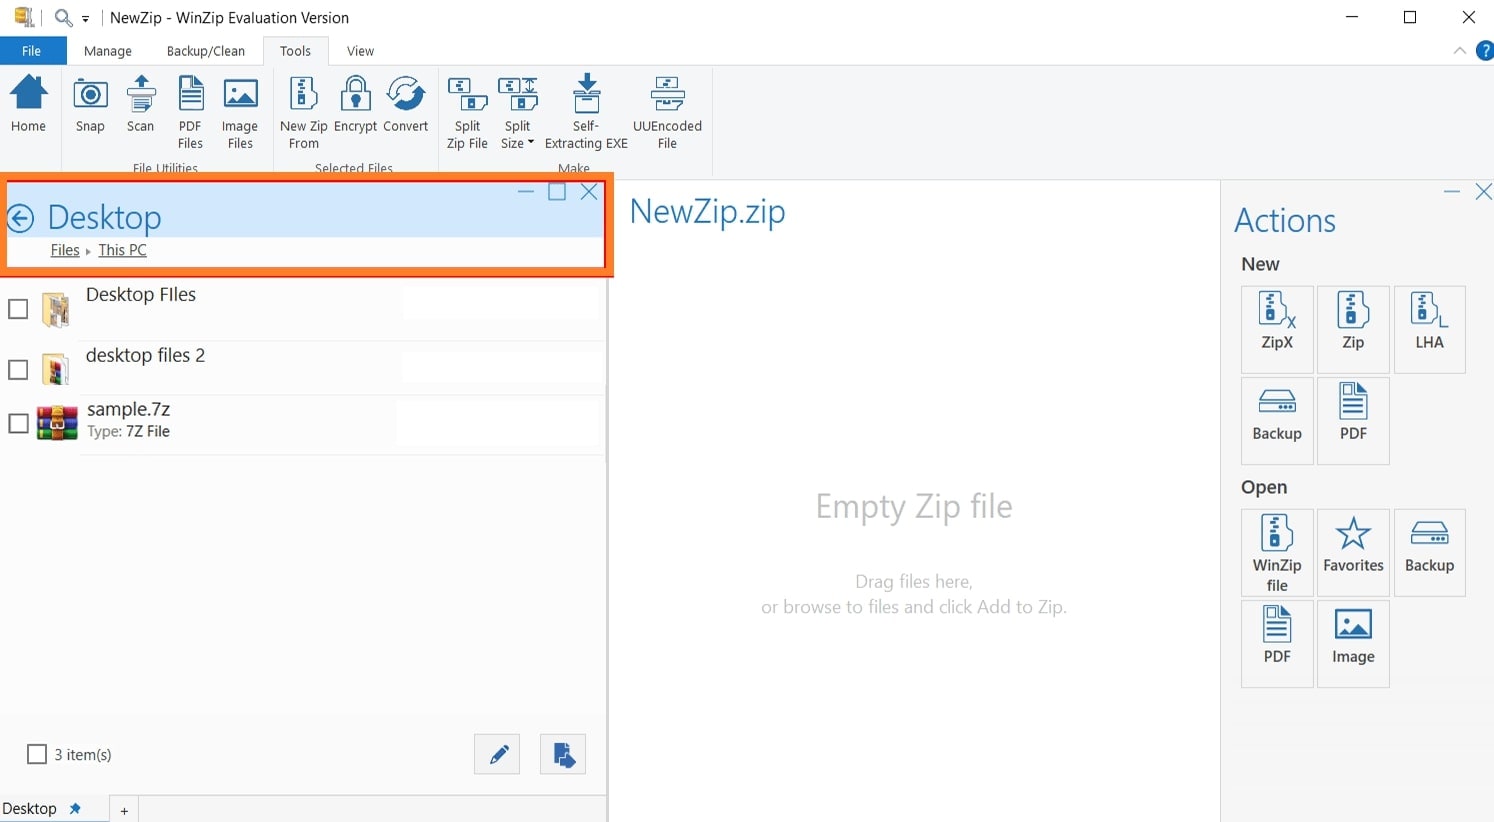Create a new PDF under New

click(1353, 420)
